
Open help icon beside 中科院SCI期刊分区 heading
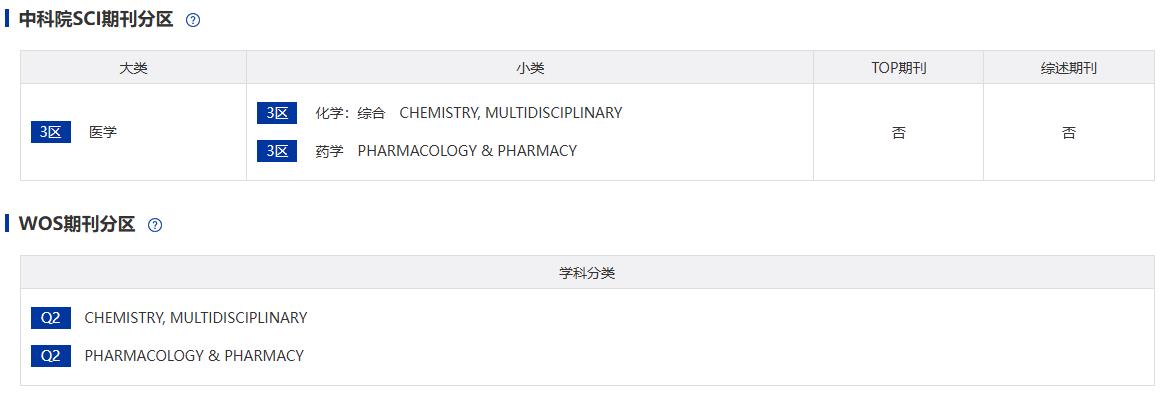tap(193, 20)
